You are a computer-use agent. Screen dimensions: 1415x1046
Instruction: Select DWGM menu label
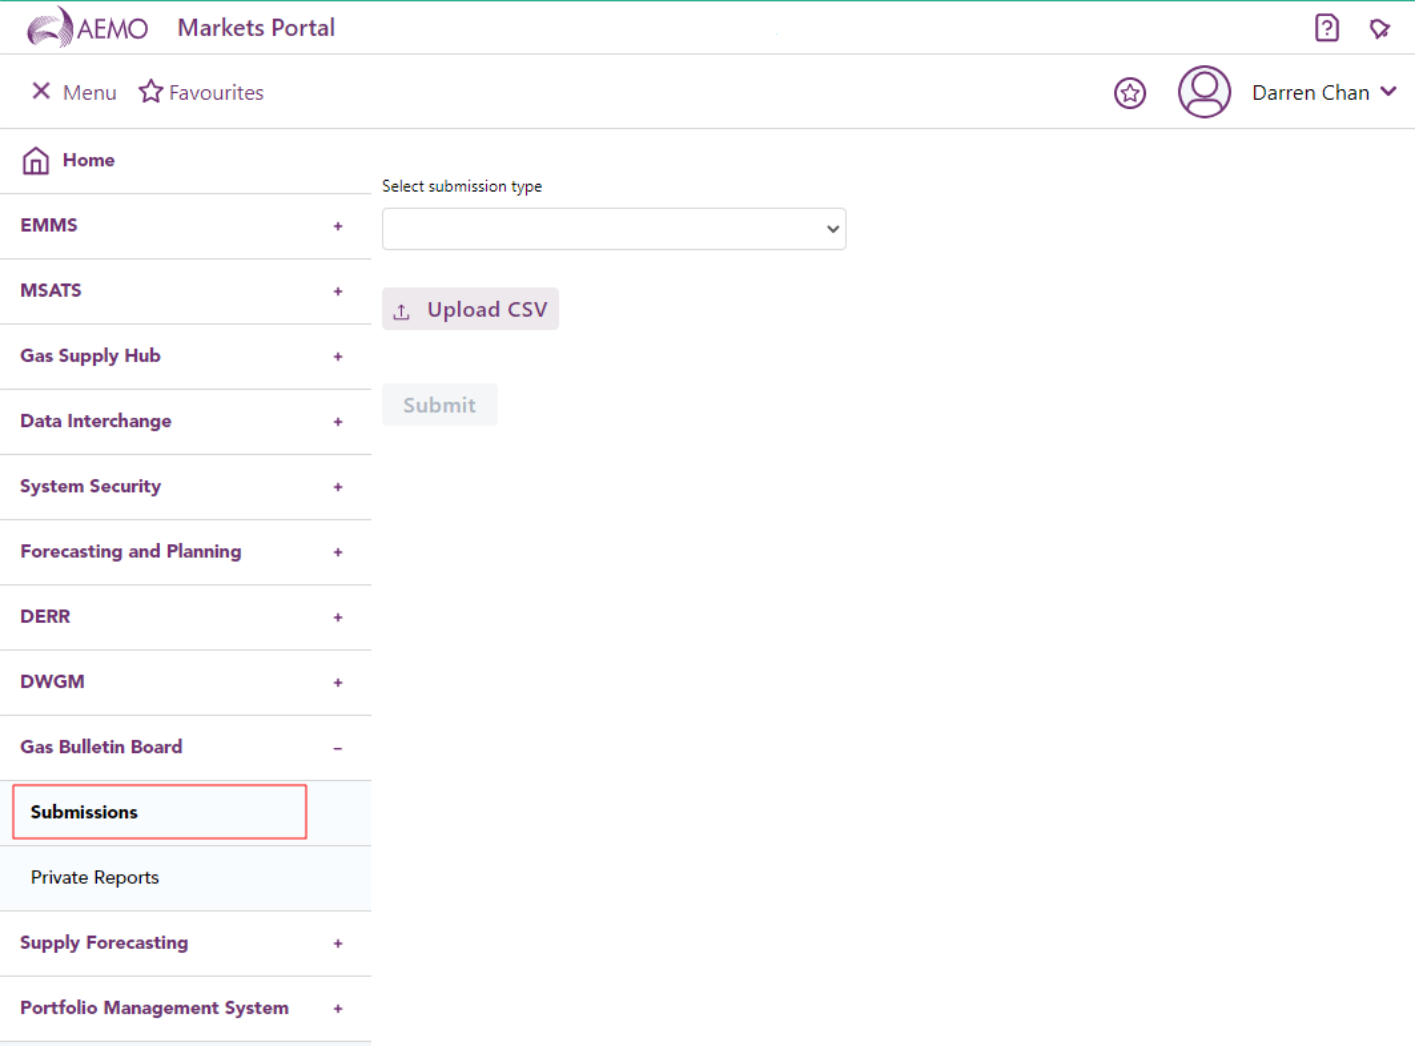pyautogui.click(x=52, y=681)
